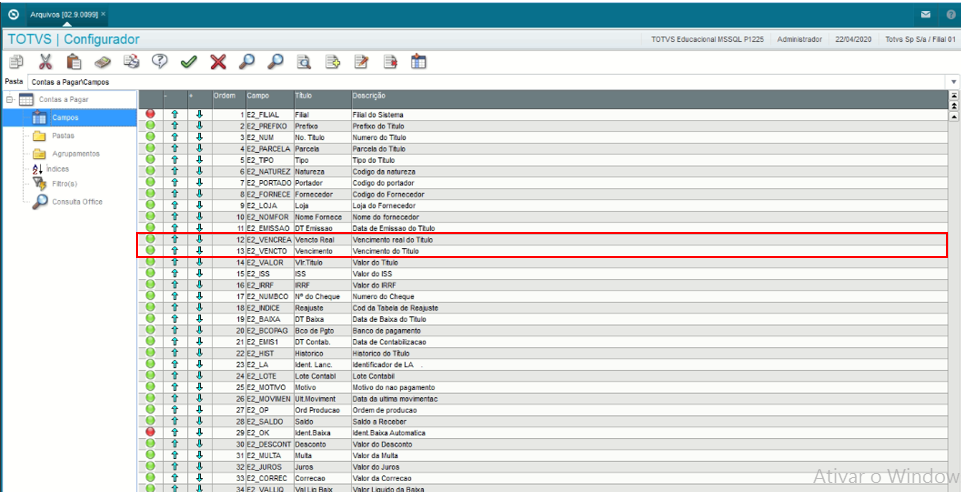
Task: Click the table structure toolbar icon
Action: (419, 62)
